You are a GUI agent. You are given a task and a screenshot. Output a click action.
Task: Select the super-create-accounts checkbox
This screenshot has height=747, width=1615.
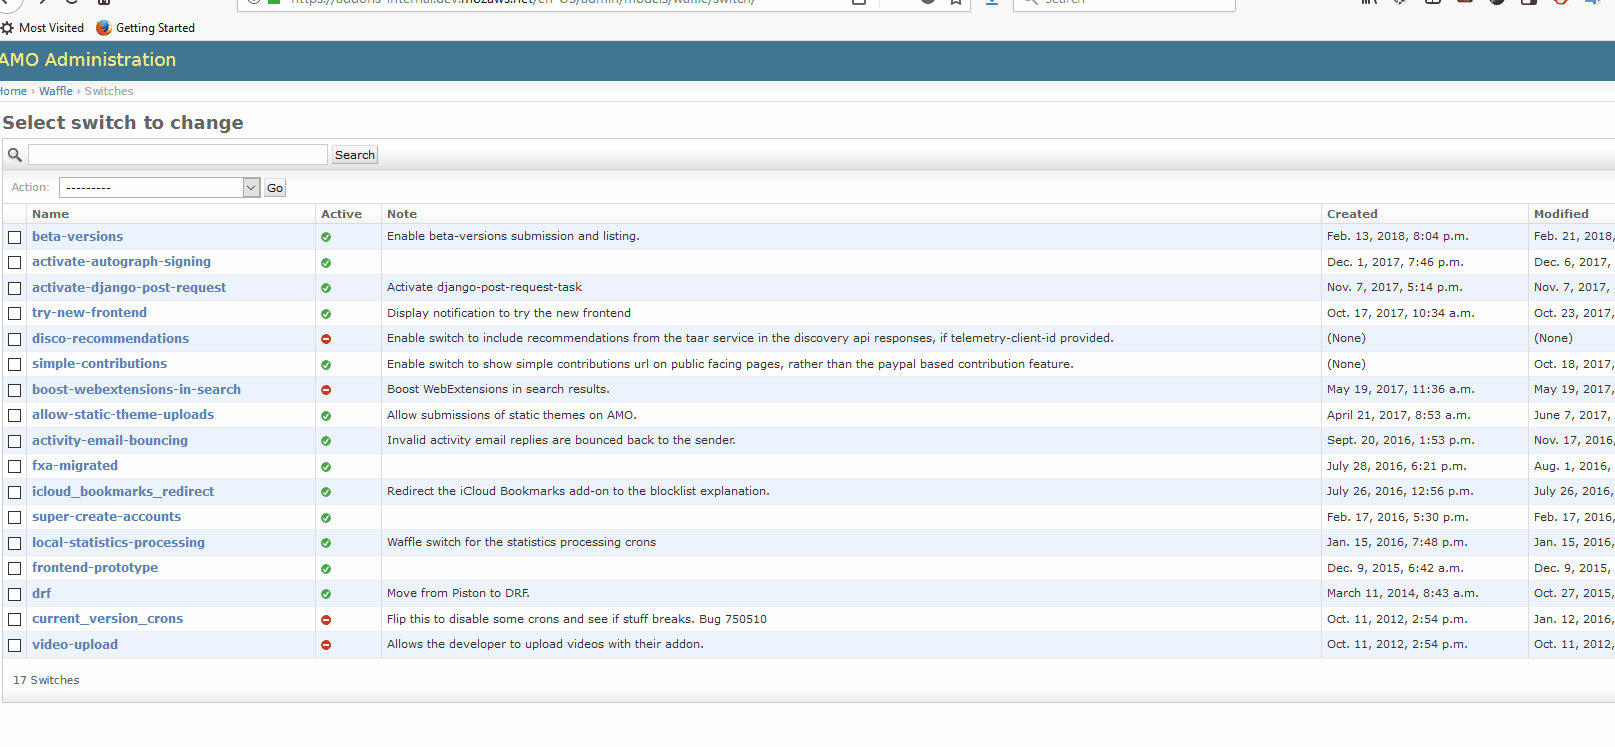(15, 518)
